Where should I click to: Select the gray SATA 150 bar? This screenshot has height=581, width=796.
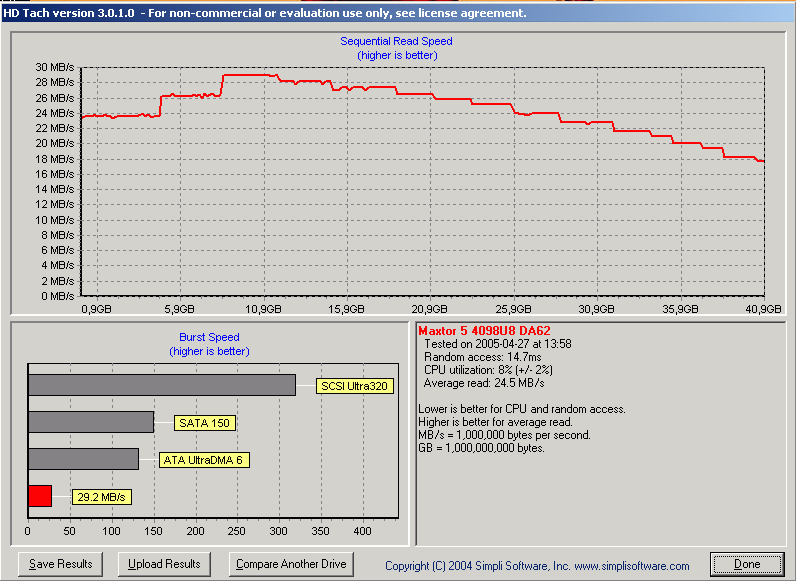point(91,422)
